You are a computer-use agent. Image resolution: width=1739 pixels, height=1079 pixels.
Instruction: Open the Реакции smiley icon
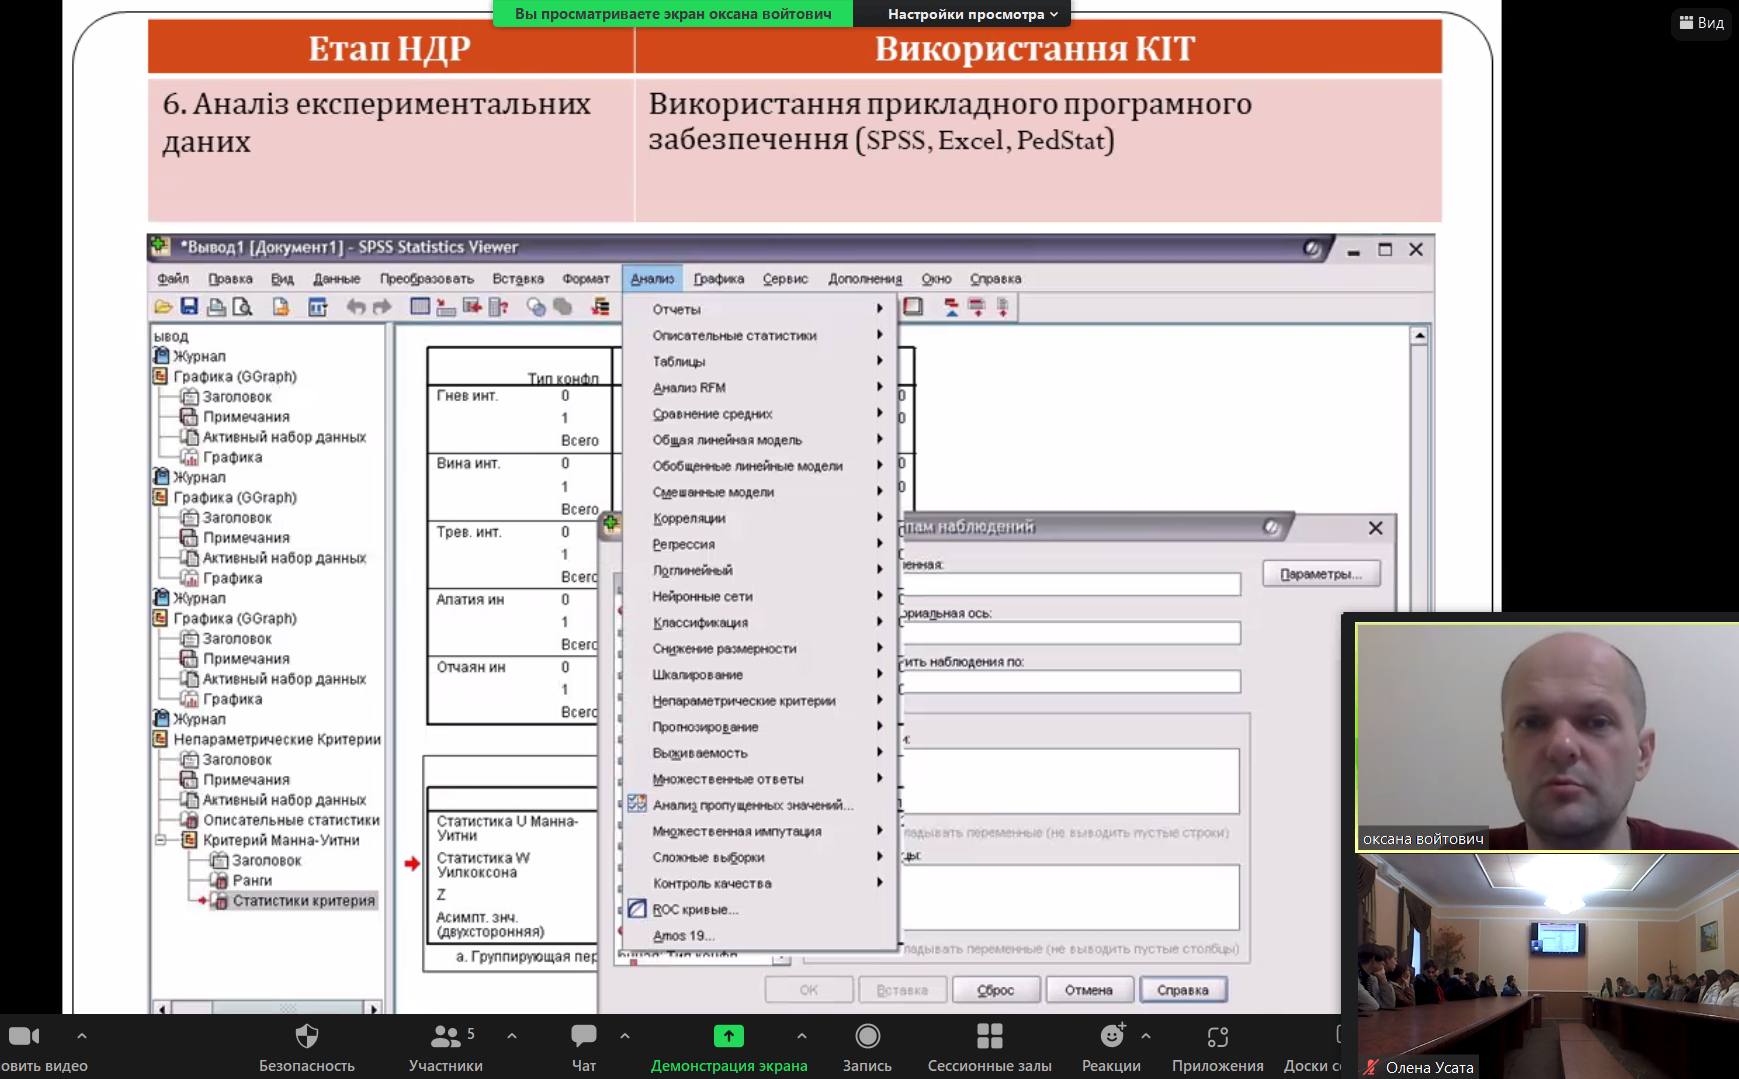[1112, 1036]
